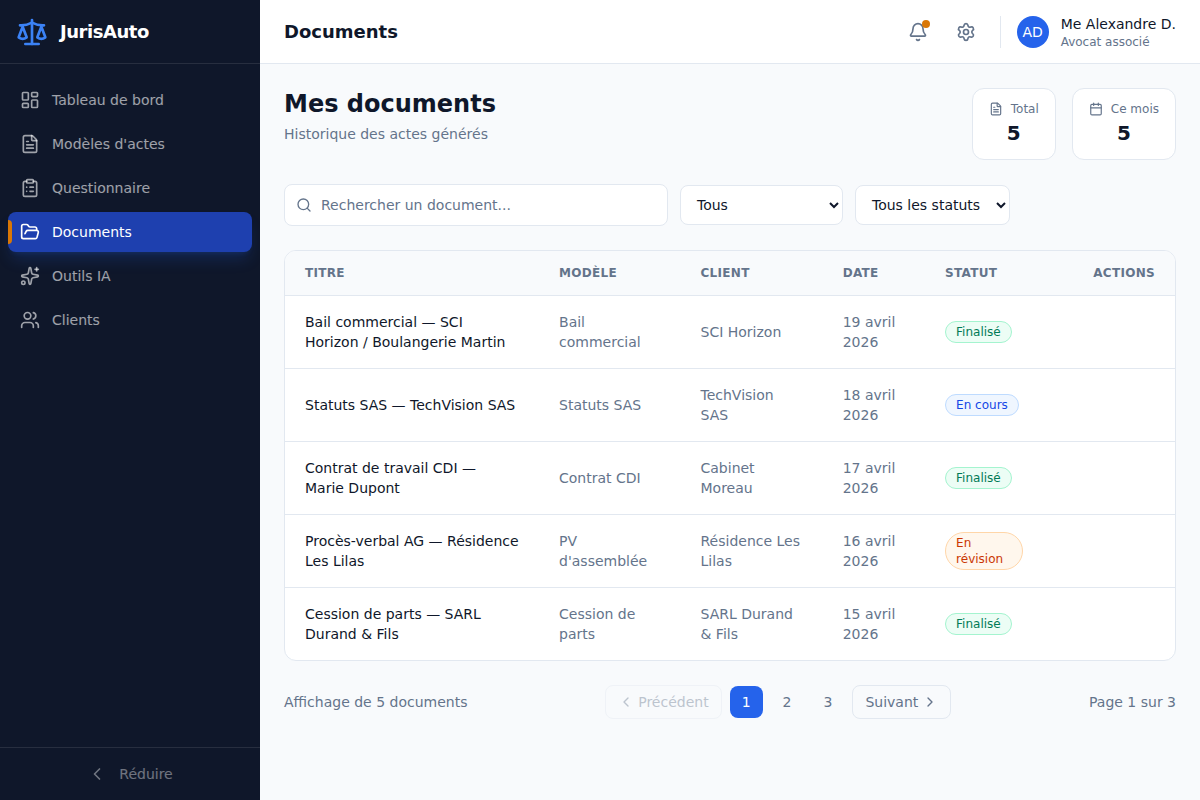Open settings via the gear icon
1200x800 pixels.
[x=965, y=32]
